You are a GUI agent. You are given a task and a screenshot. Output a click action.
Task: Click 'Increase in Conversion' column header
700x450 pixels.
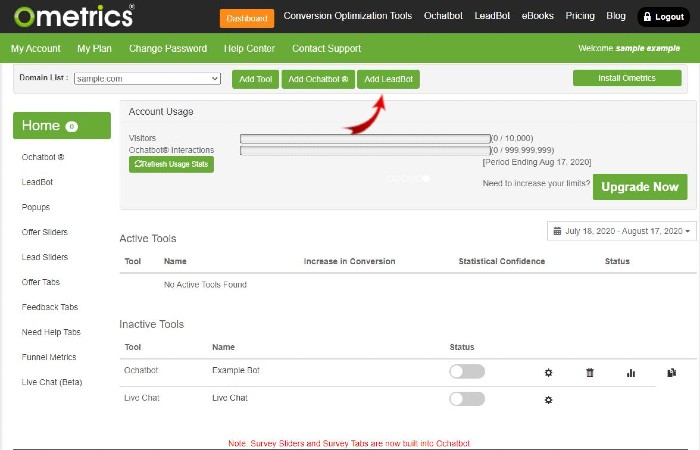(350, 261)
